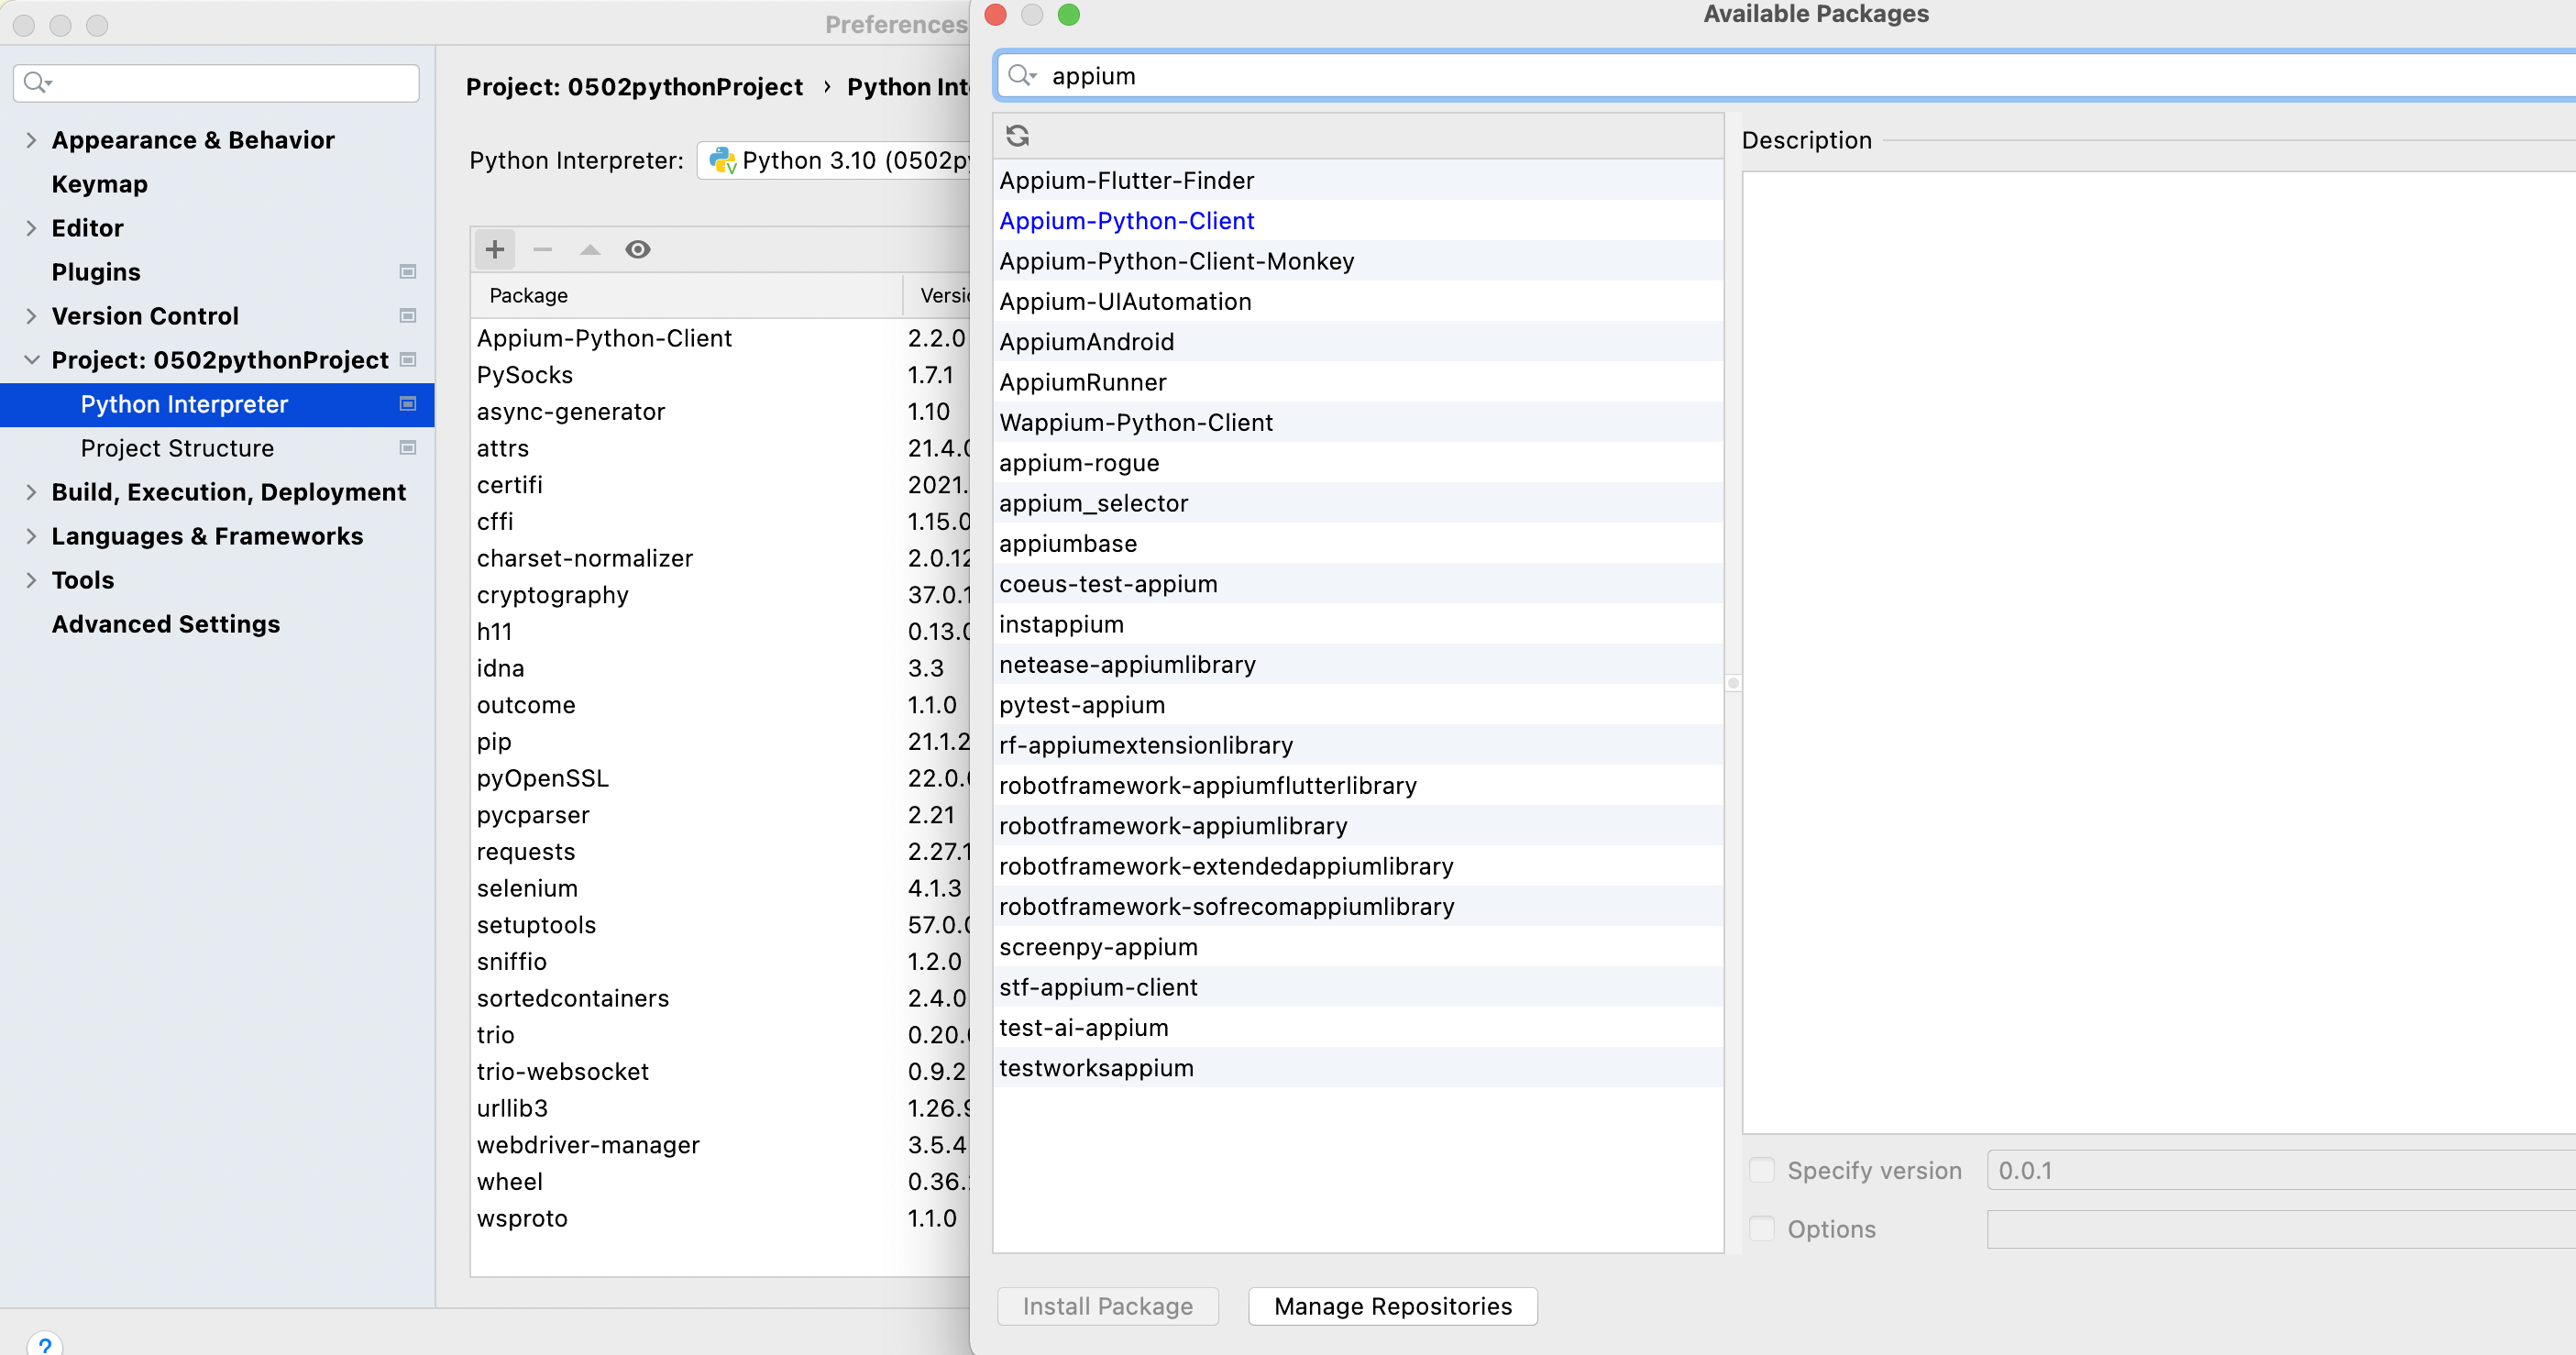Screen dimensions: 2576x1355
Task: Open Advanced Settings
Action: pos(166,624)
